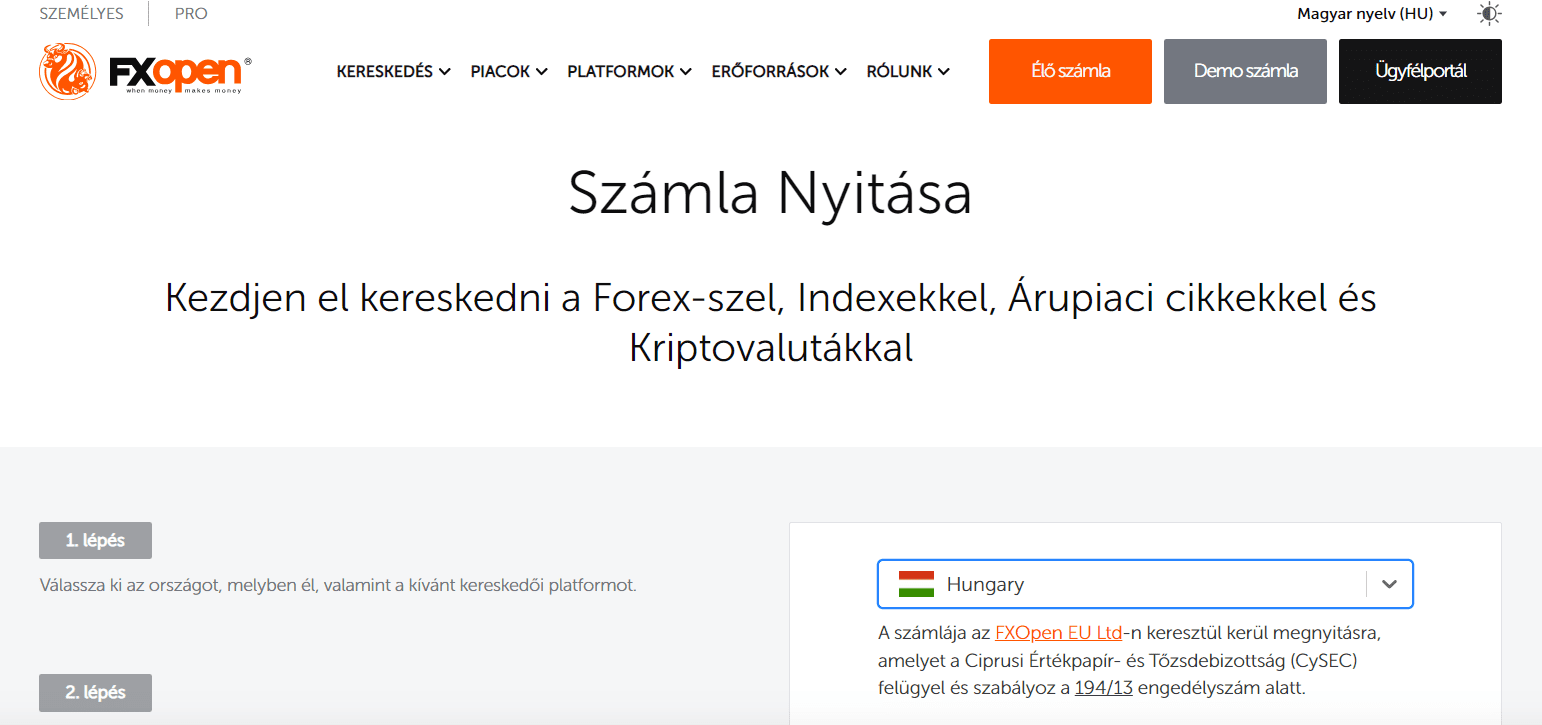Click the Számla Nyitása heading
Screen dimensions: 1542x725
(x=770, y=194)
